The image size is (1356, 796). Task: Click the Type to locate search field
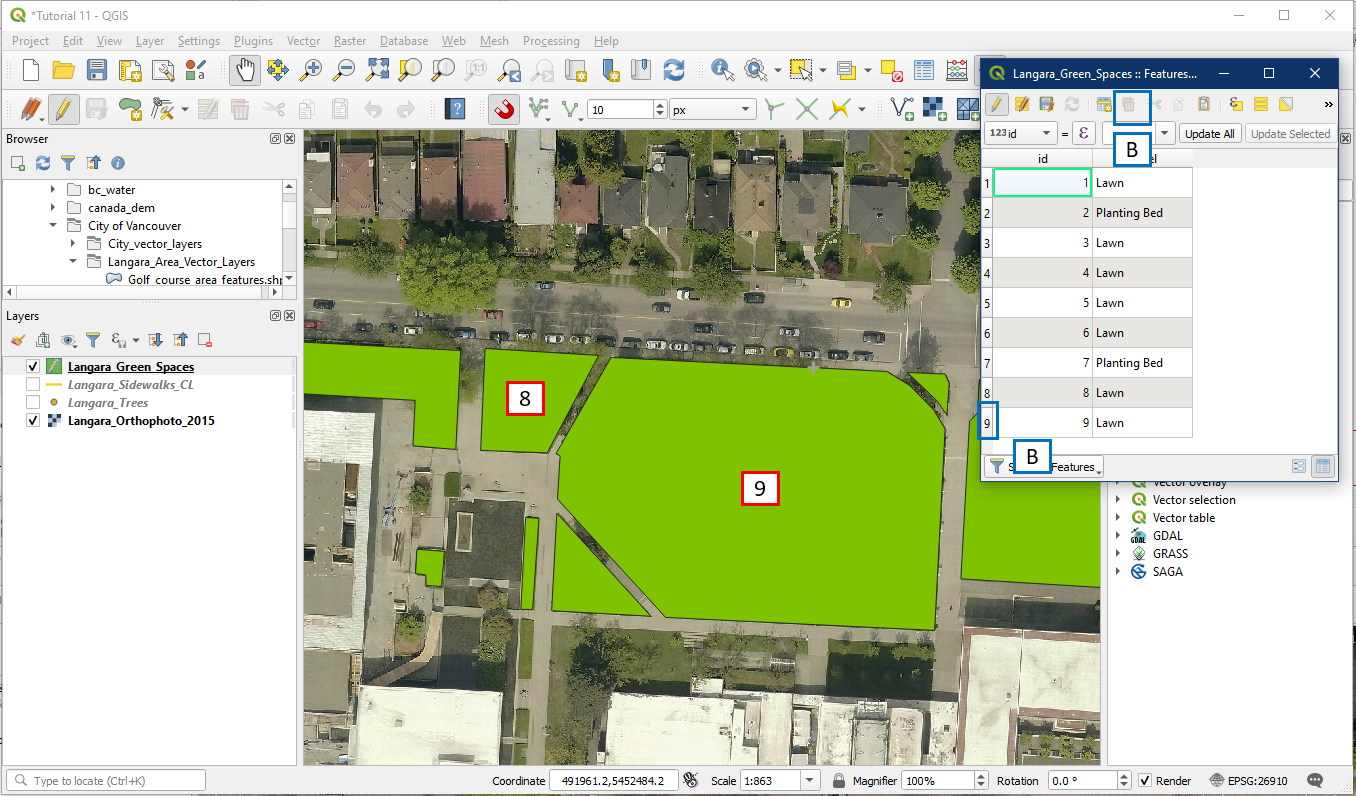click(x=110, y=781)
